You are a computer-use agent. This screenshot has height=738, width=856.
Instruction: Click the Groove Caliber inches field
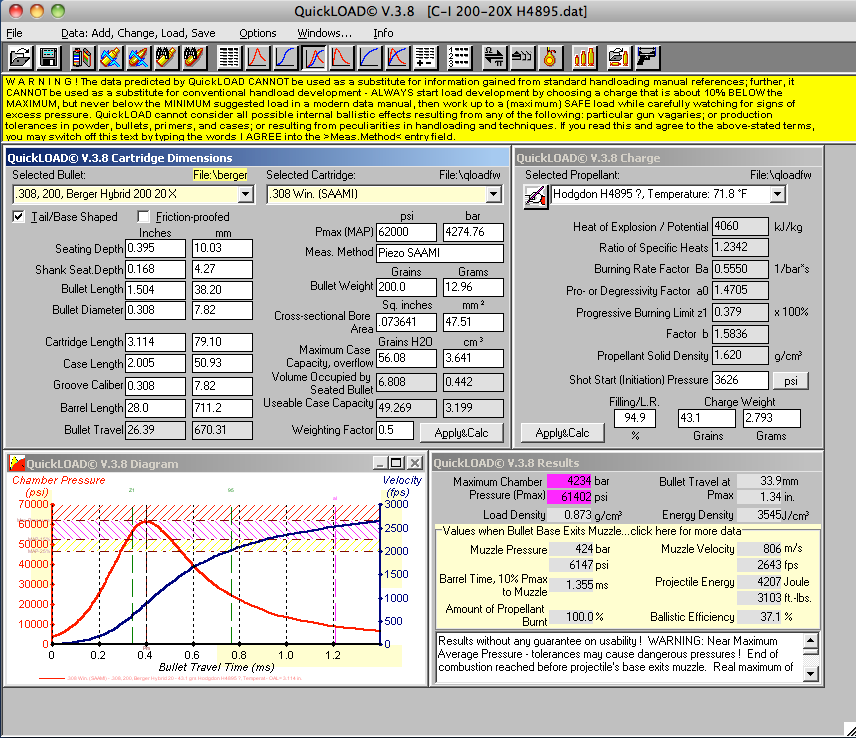[155, 386]
